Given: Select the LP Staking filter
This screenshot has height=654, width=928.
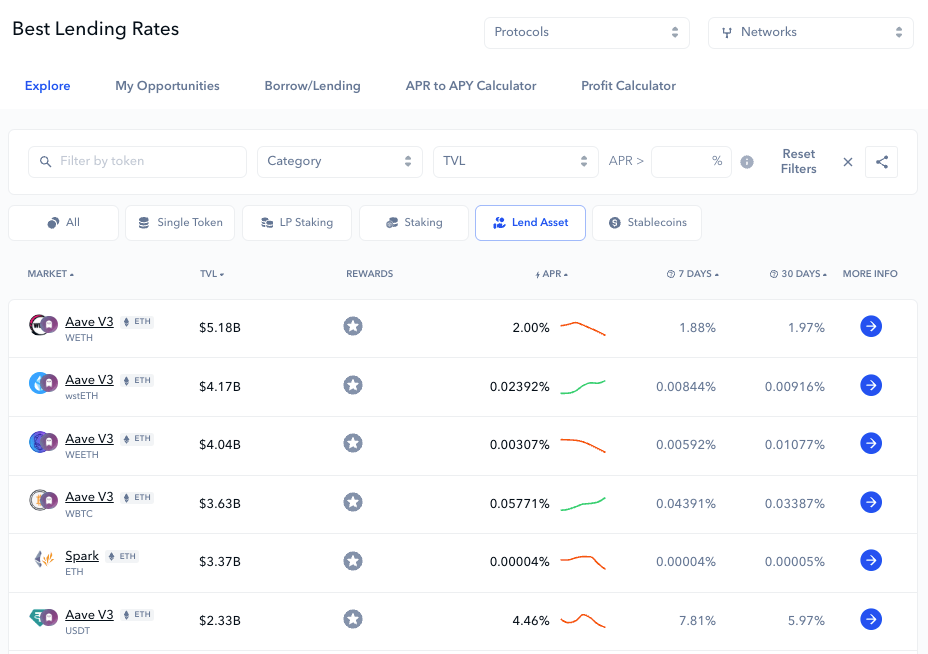Looking at the screenshot, I should click(297, 223).
